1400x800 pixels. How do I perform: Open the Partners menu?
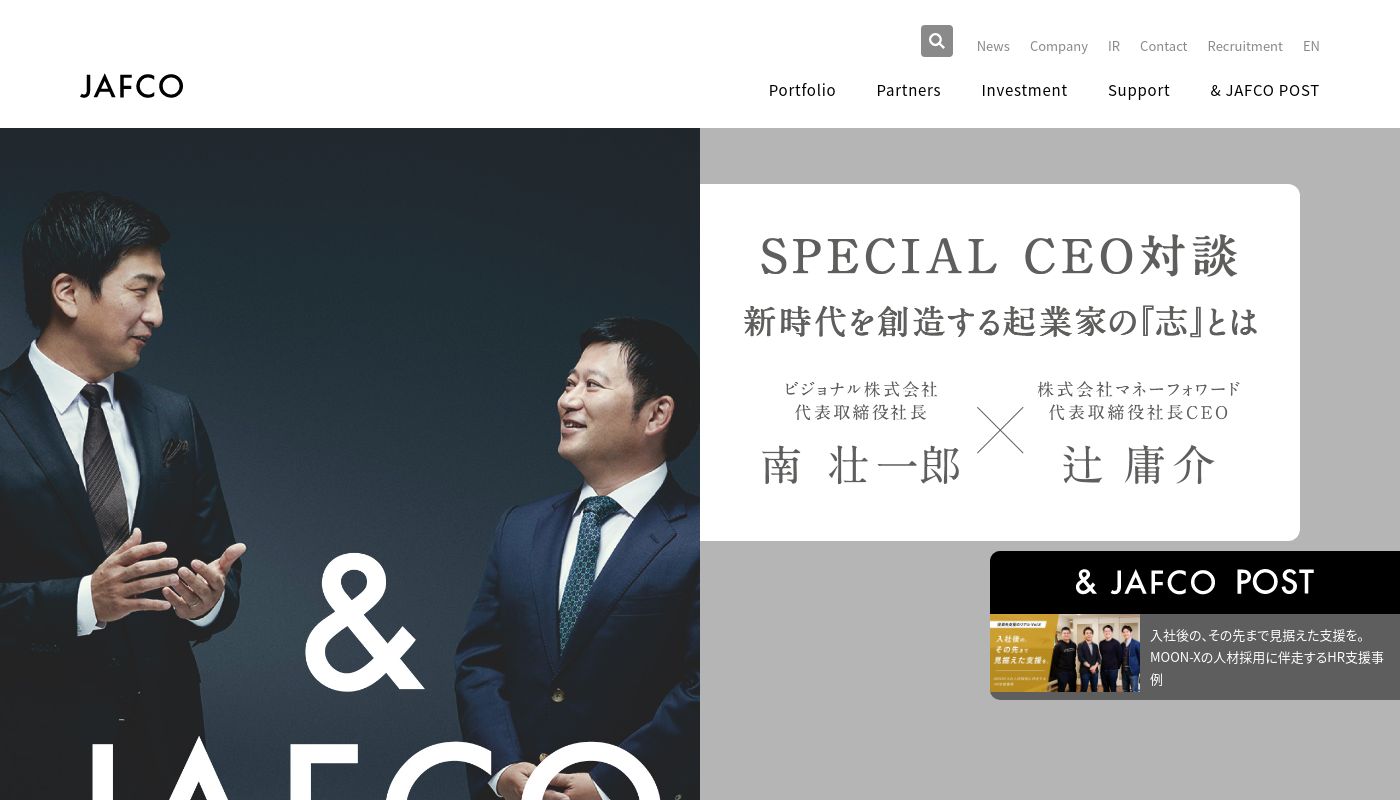[x=908, y=90]
